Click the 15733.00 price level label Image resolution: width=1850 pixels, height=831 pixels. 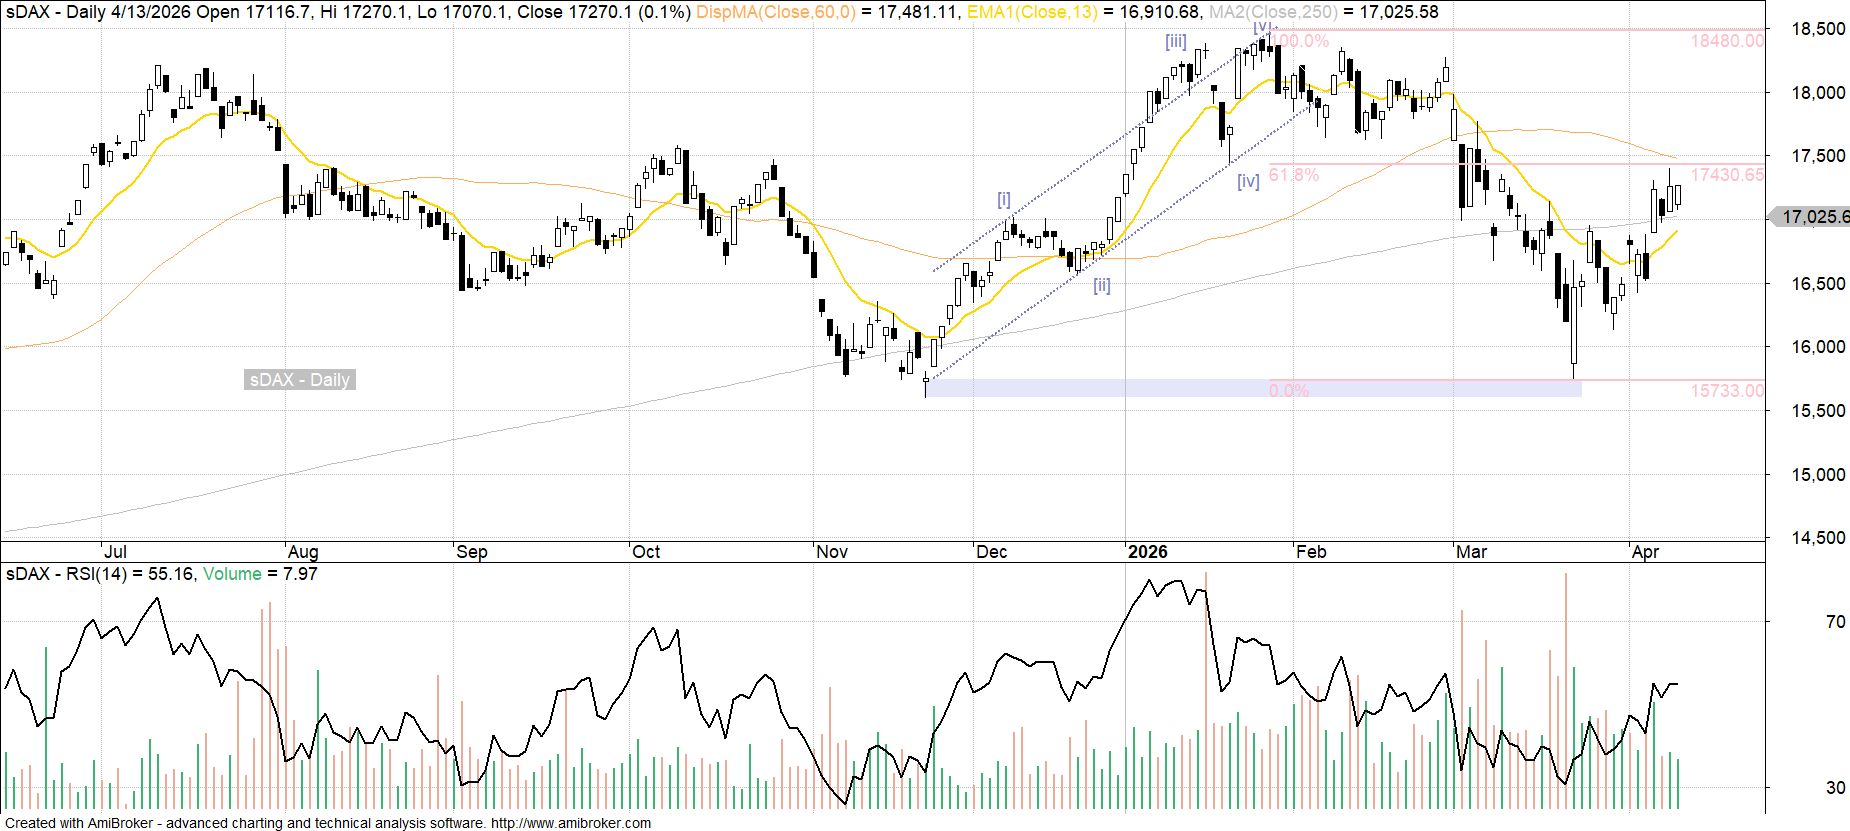[1727, 391]
